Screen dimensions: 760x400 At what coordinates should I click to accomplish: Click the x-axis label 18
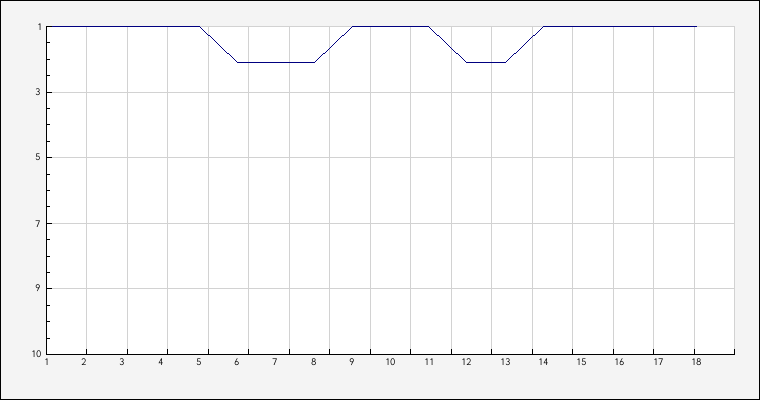[696, 362]
